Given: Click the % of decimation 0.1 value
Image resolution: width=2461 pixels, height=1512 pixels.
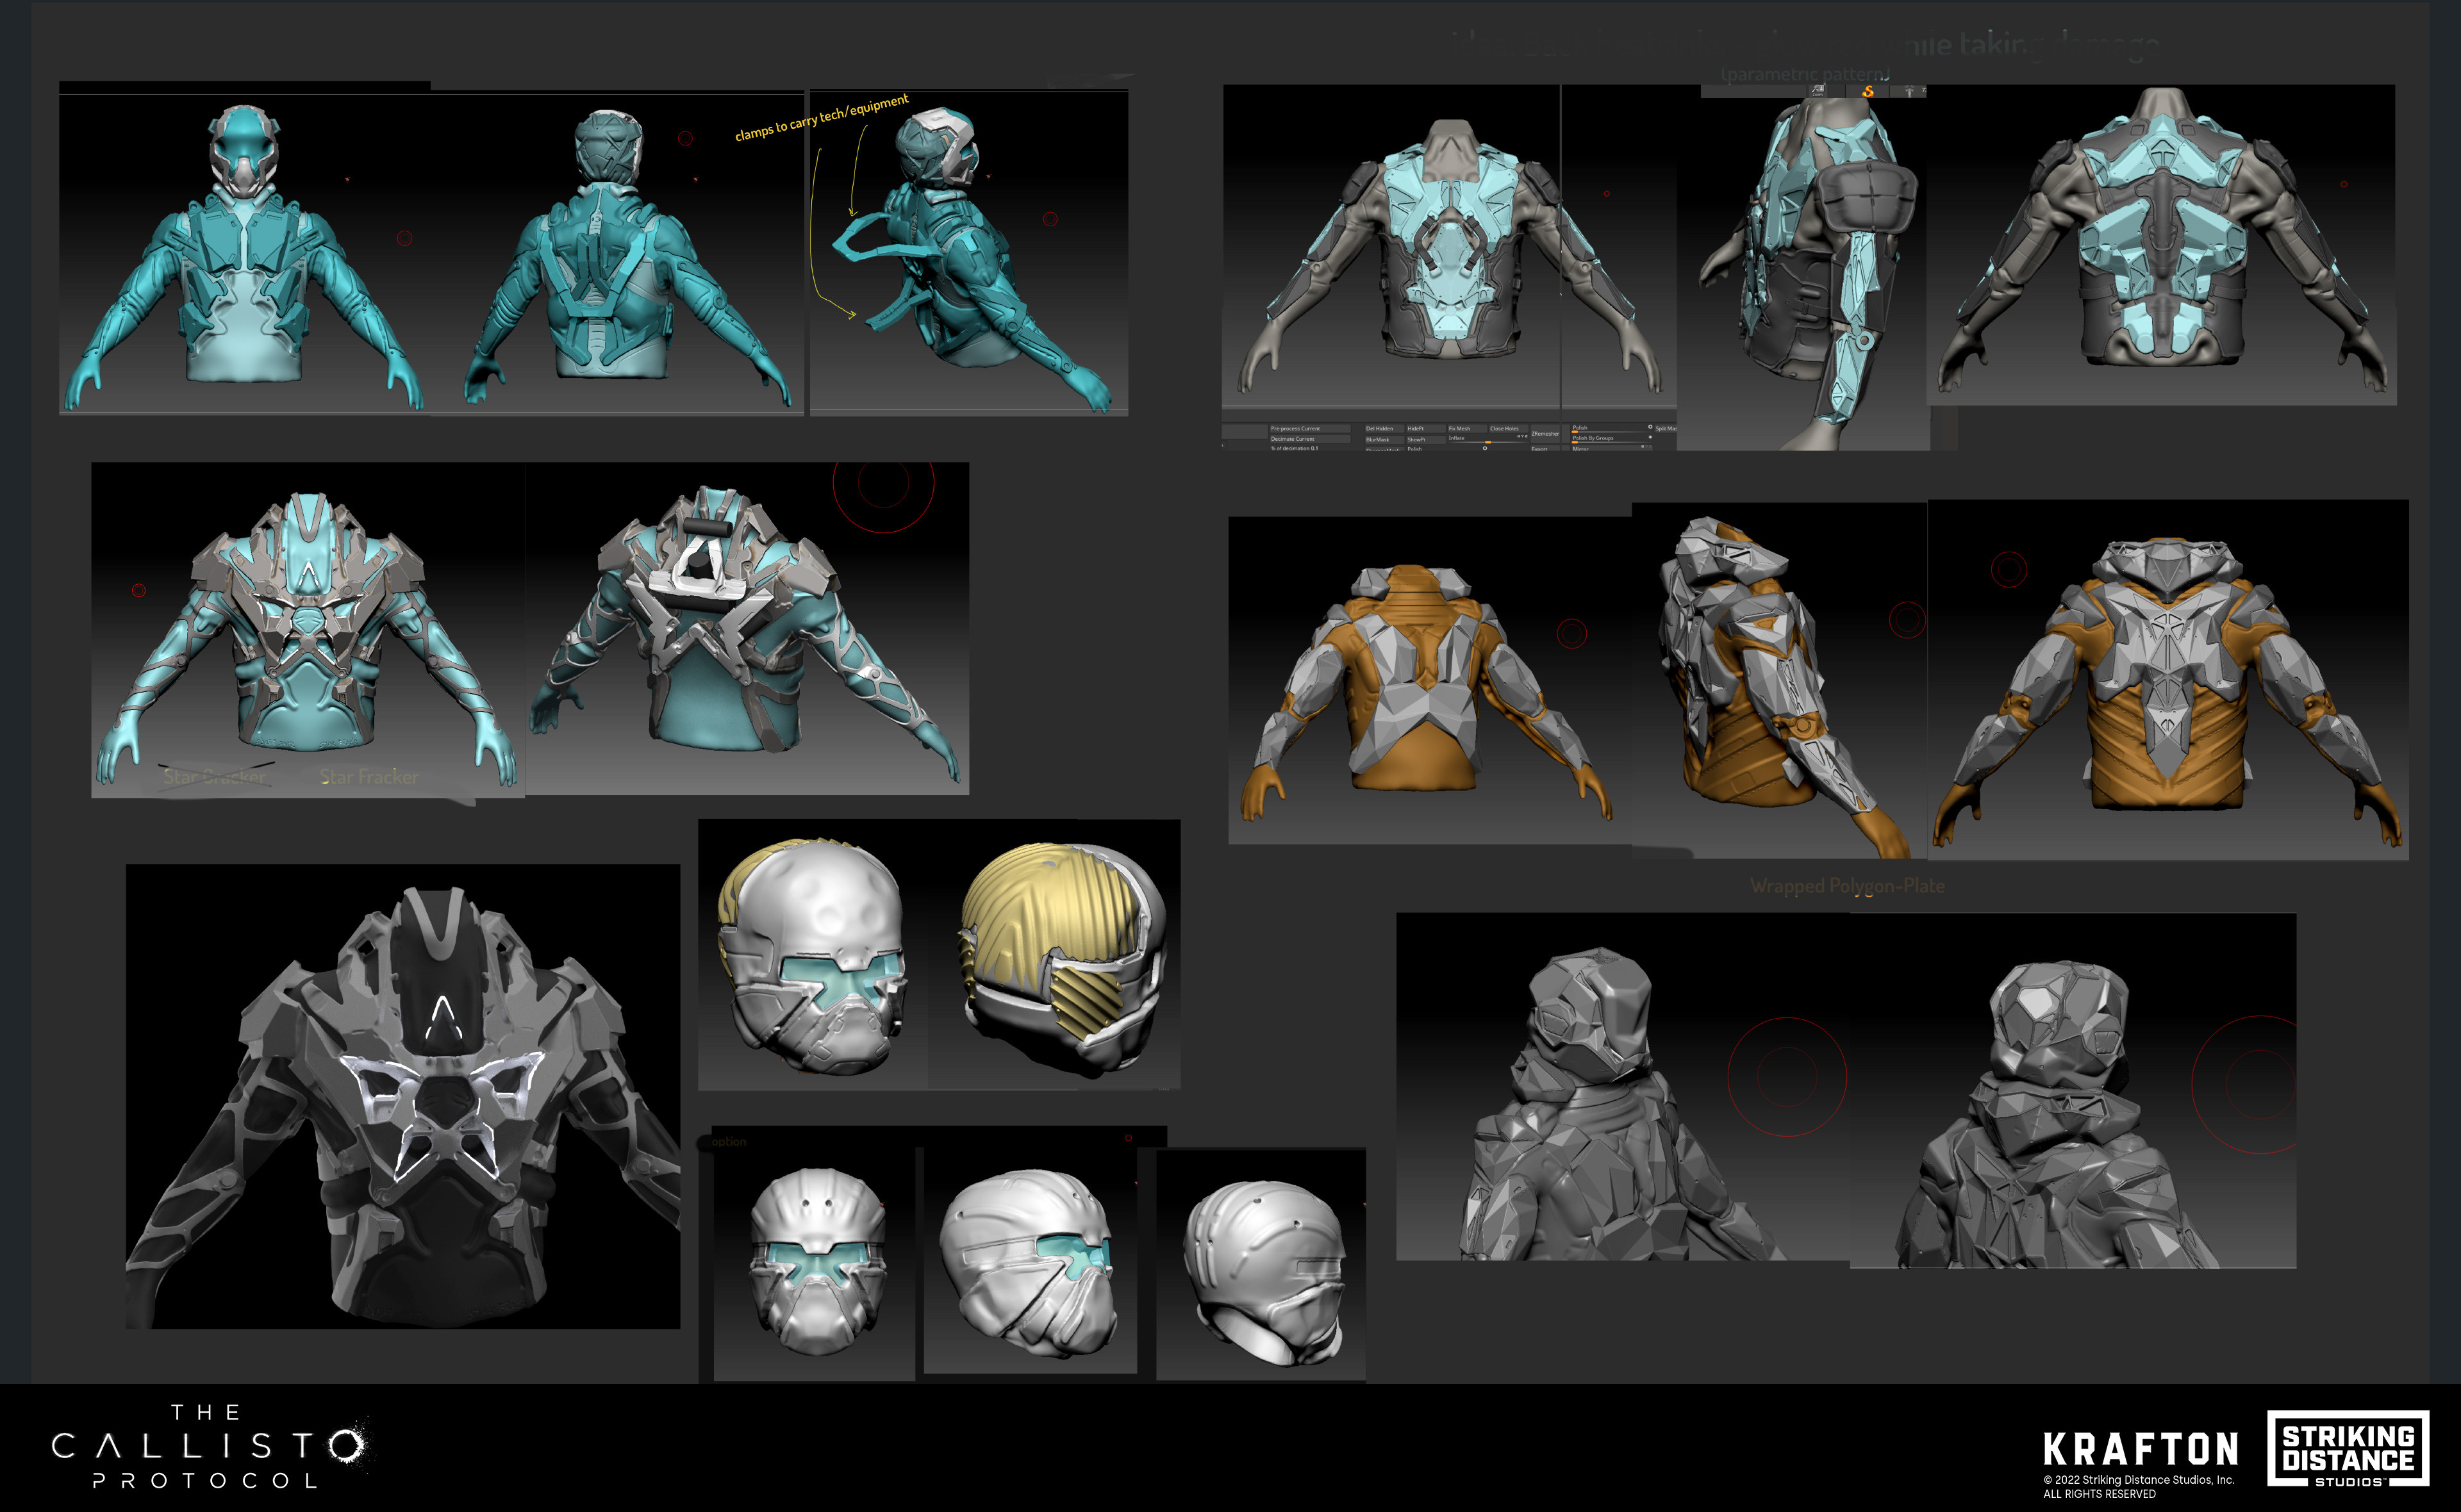Looking at the screenshot, I should [x=1295, y=449].
